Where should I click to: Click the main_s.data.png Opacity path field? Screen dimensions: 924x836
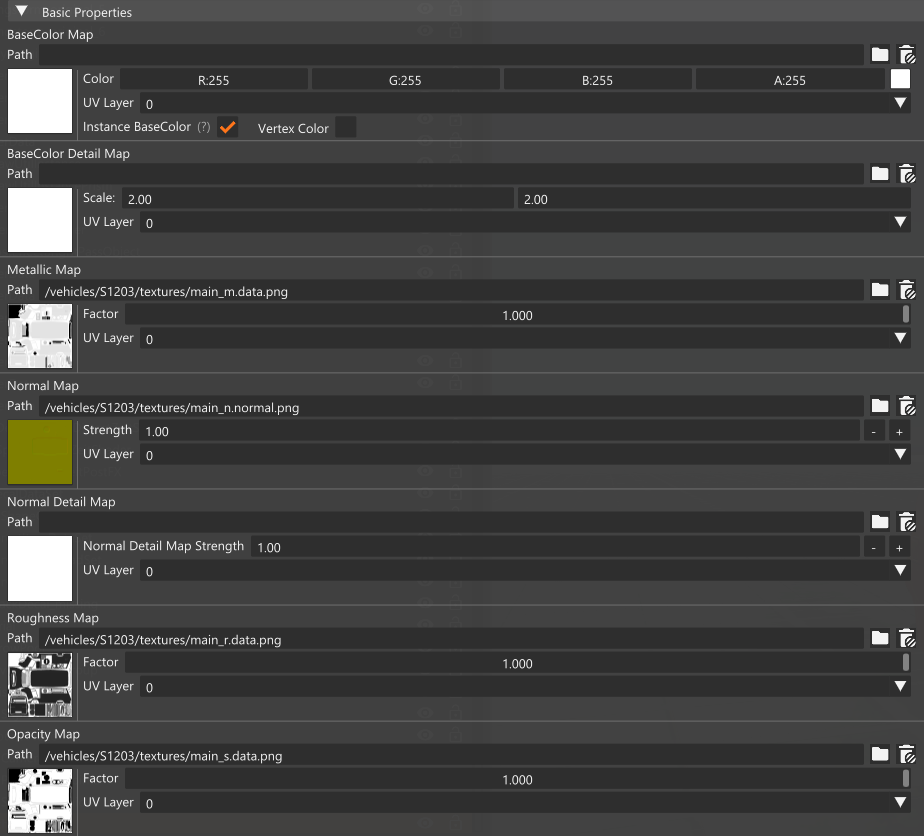coord(451,755)
